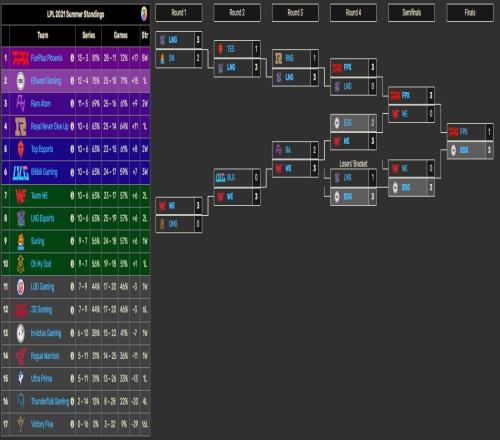Open the Suning team name link

37,241
